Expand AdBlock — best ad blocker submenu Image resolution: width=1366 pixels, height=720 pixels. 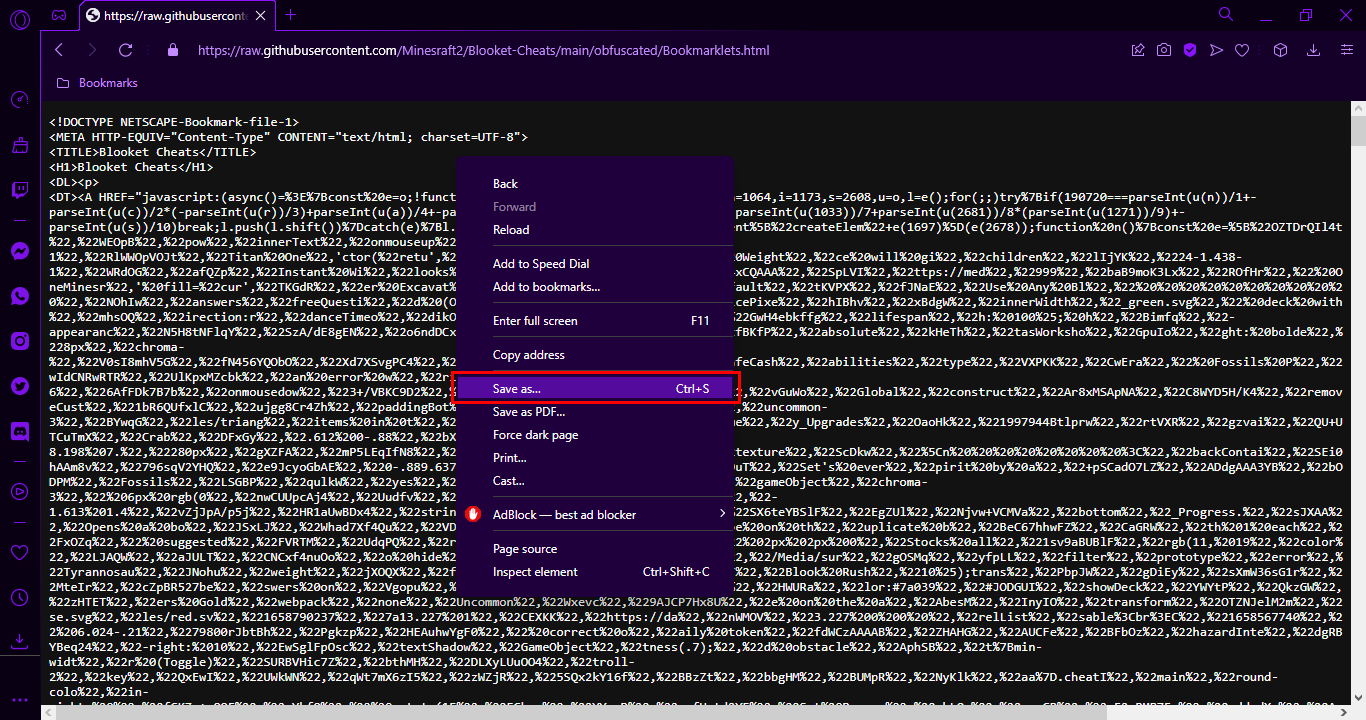595,515
